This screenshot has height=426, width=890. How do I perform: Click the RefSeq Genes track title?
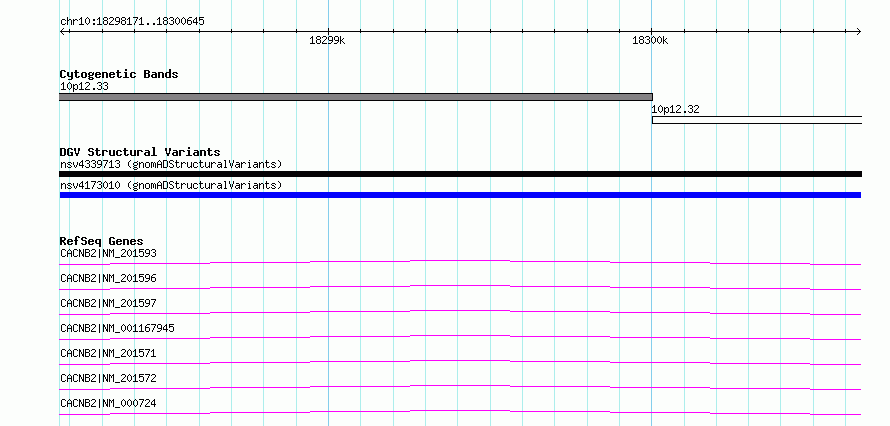pyautogui.click(x=102, y=241)
